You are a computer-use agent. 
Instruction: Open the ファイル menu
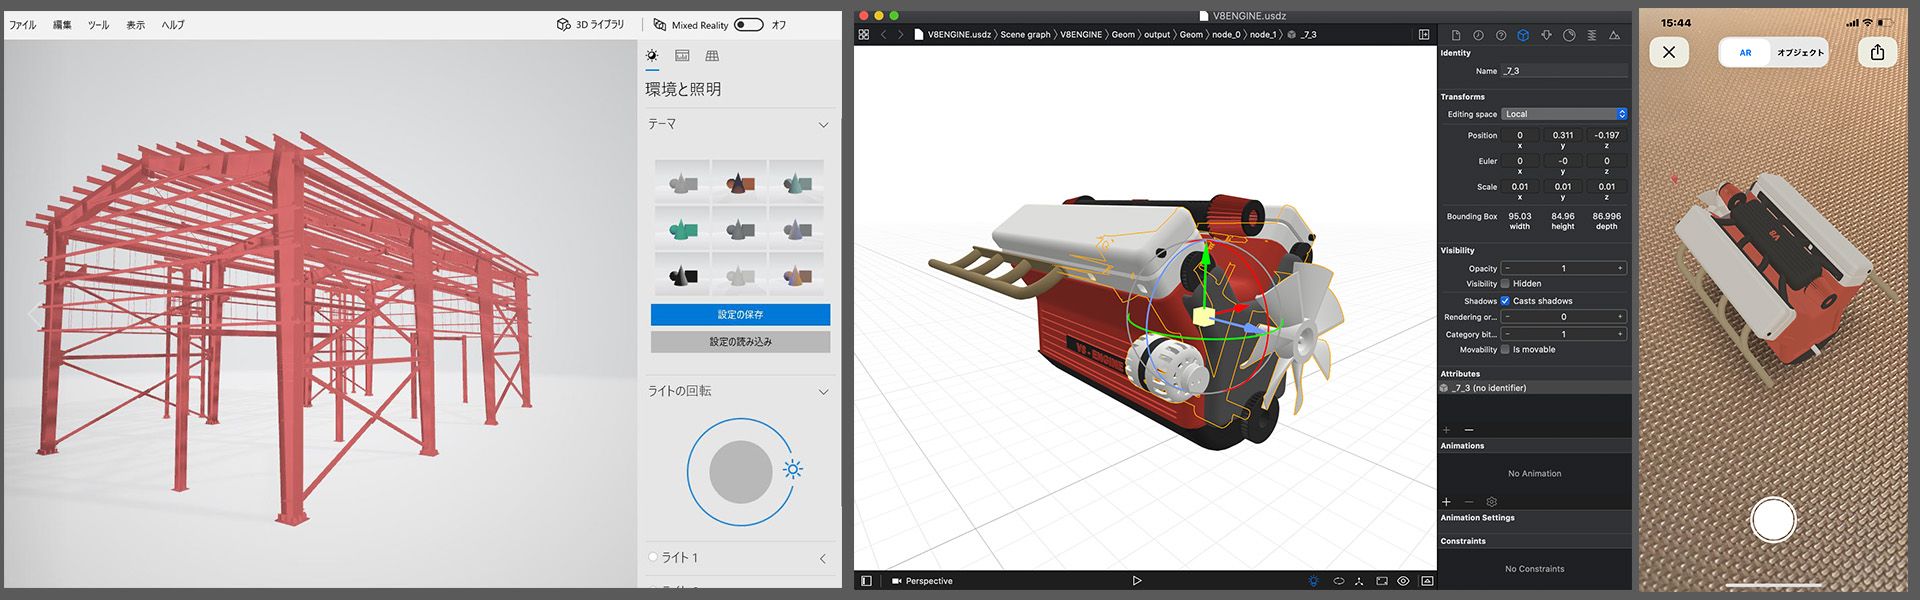[23, 25]
